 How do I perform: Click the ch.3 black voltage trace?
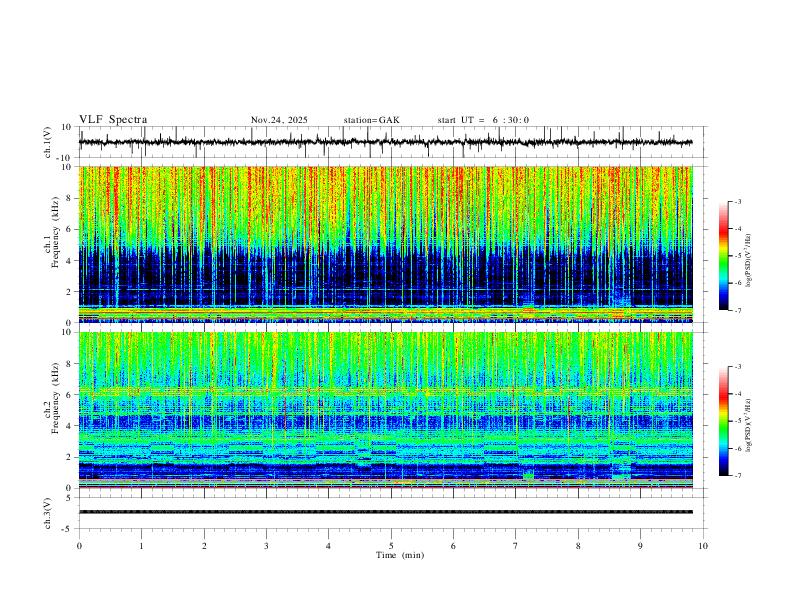tap(385, 512)
